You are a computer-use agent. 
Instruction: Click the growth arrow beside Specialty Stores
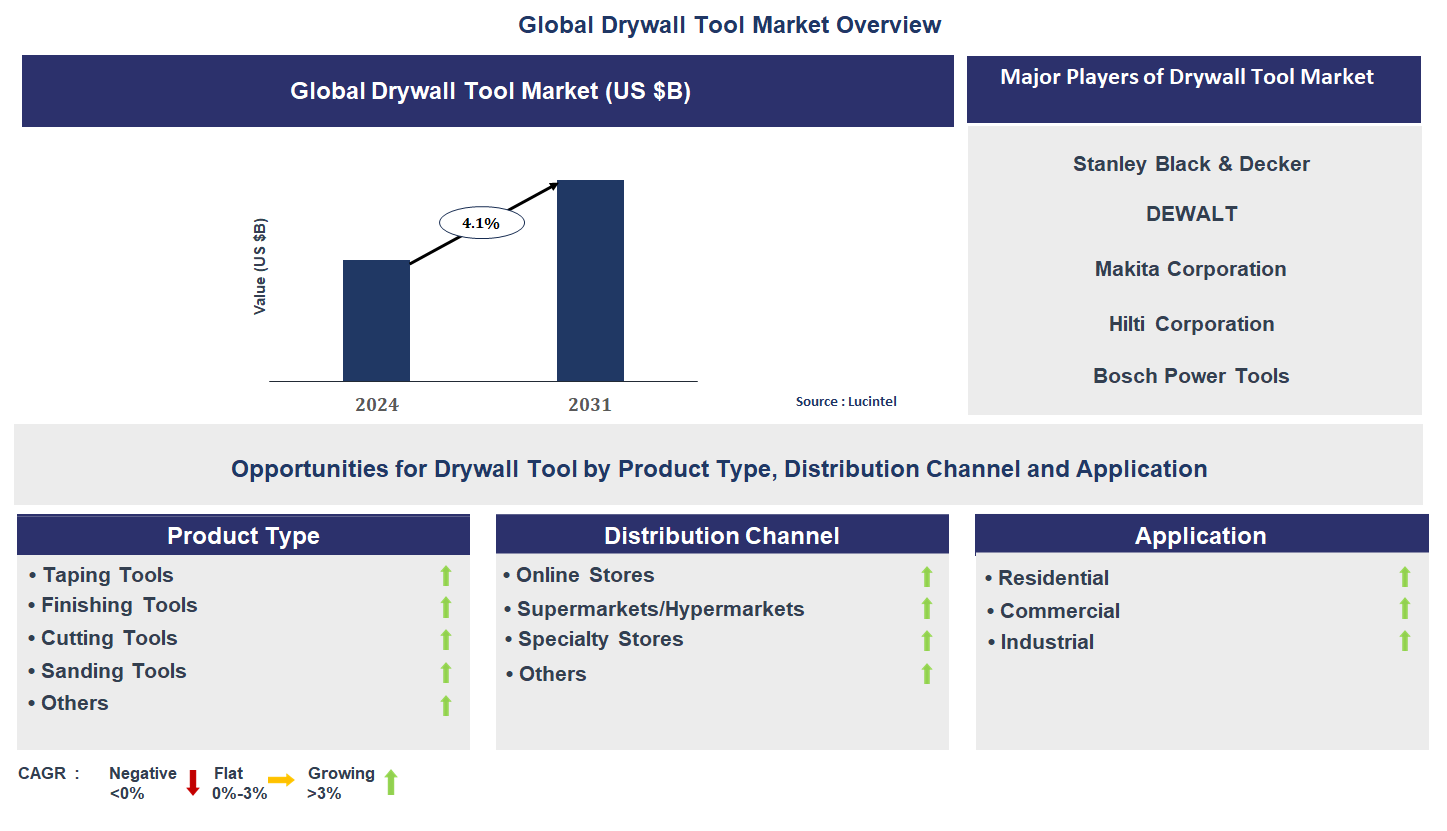tap(926, 641)
